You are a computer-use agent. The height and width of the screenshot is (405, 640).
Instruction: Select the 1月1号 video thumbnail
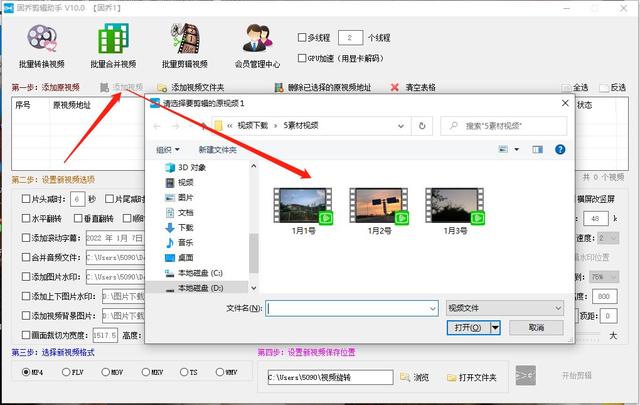(303, 205)
